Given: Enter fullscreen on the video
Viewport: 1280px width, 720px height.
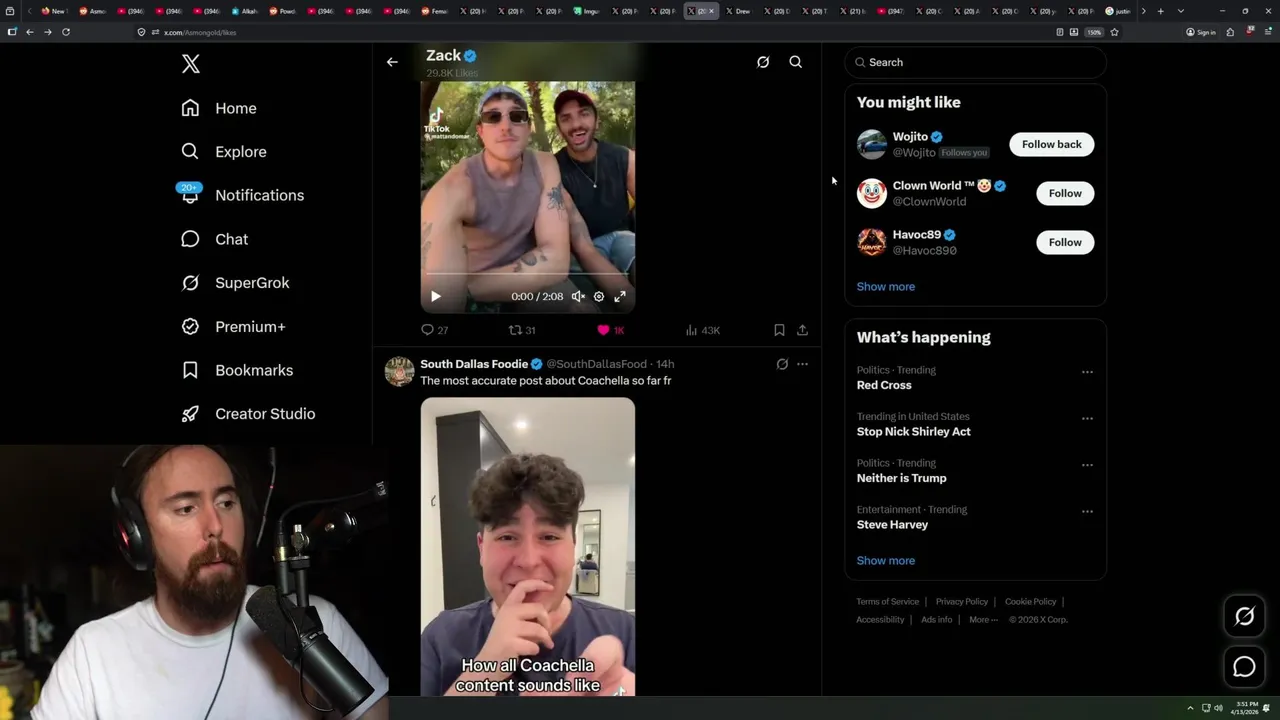Looking at the screenshot, I should (620, 296).
